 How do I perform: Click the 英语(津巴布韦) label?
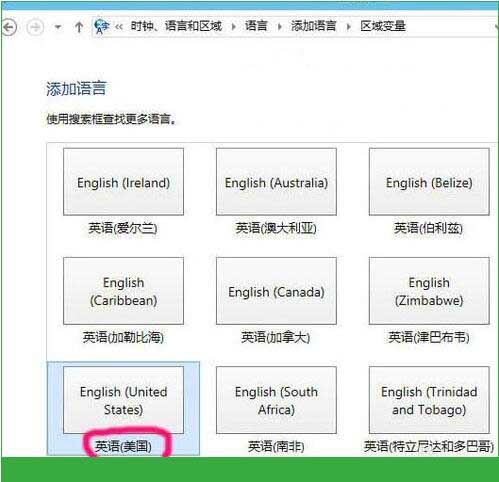(x=429, y=337)
